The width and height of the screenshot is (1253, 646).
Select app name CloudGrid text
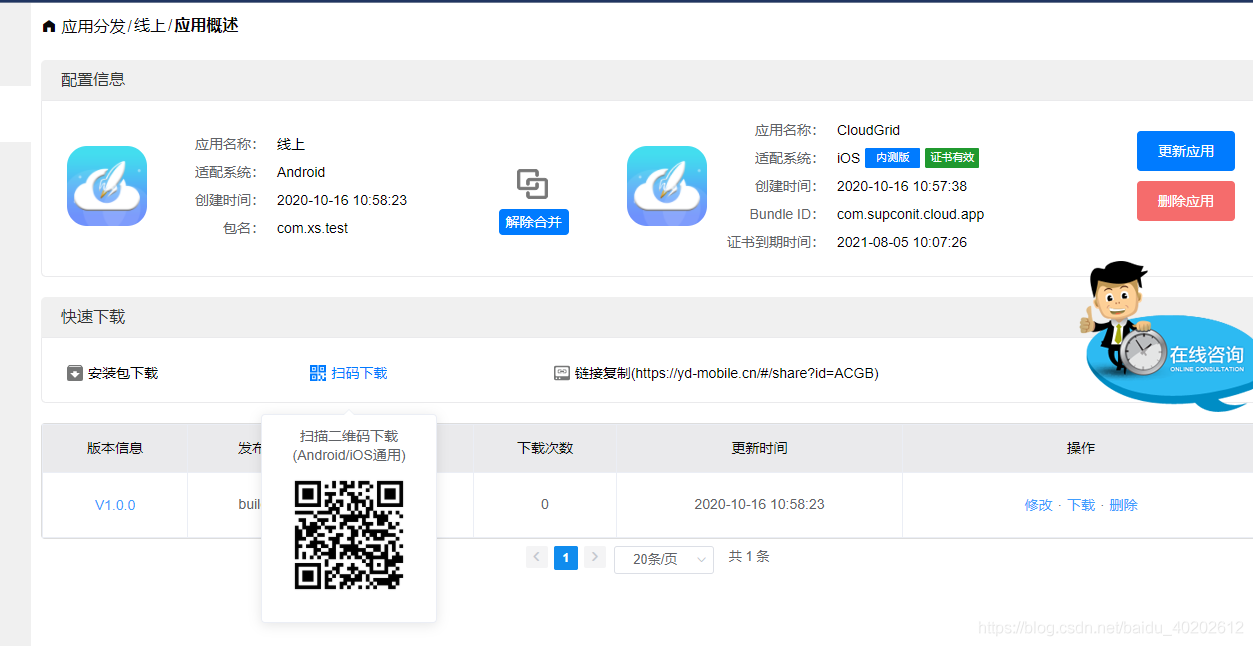point(868,130)
